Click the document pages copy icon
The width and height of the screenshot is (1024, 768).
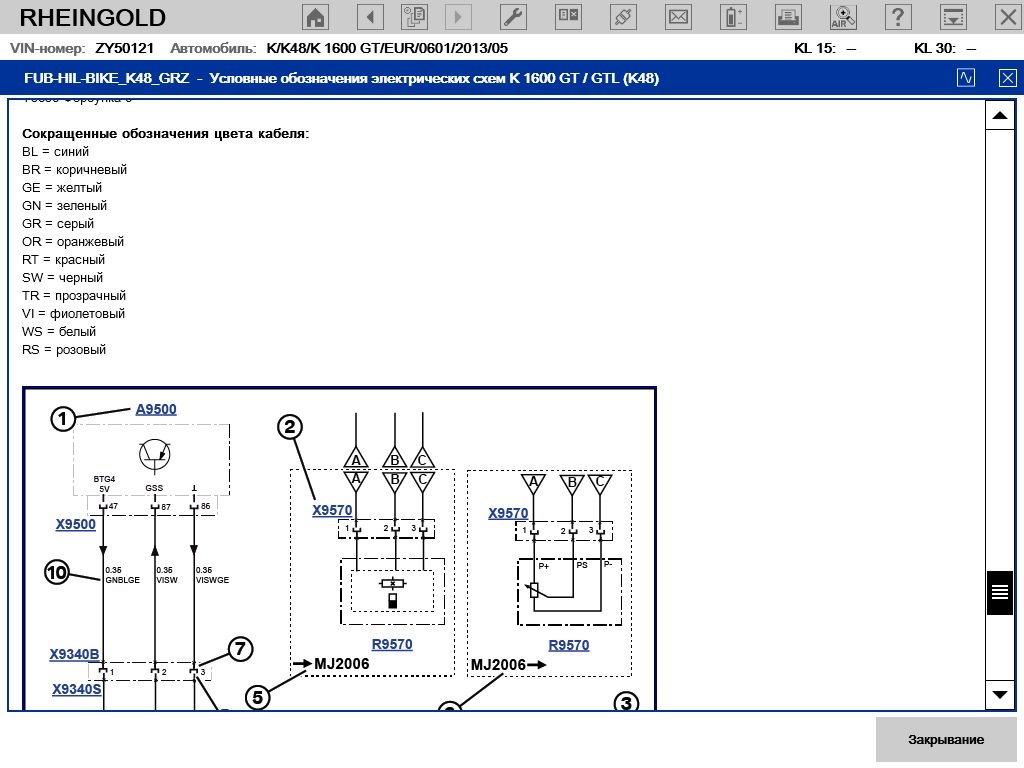[x=414, y=17]
